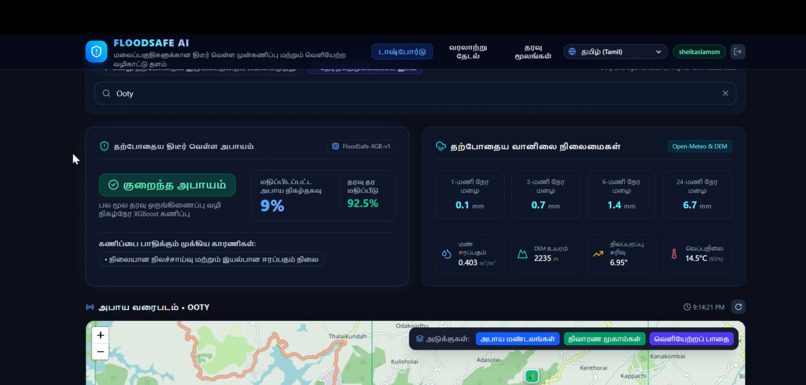Click the shield icon beside flash flood risk heading
Viewport: 806px width, 385px height.
[104, 146]
